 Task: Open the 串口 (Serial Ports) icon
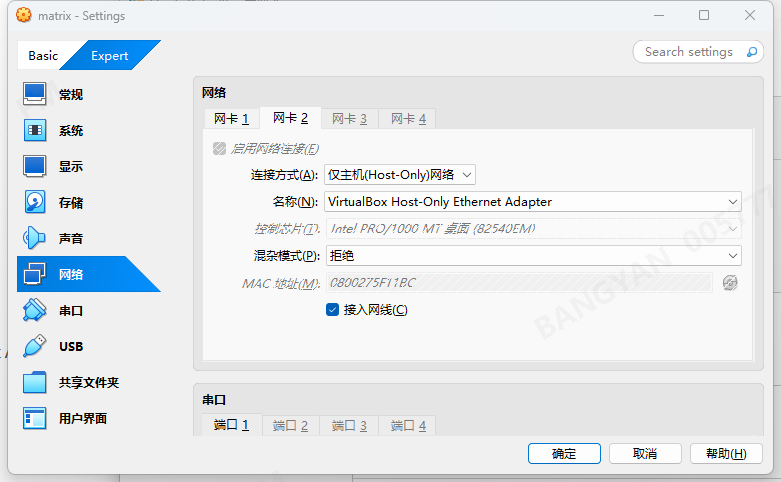pyautogui.click(x=34, y=310)
